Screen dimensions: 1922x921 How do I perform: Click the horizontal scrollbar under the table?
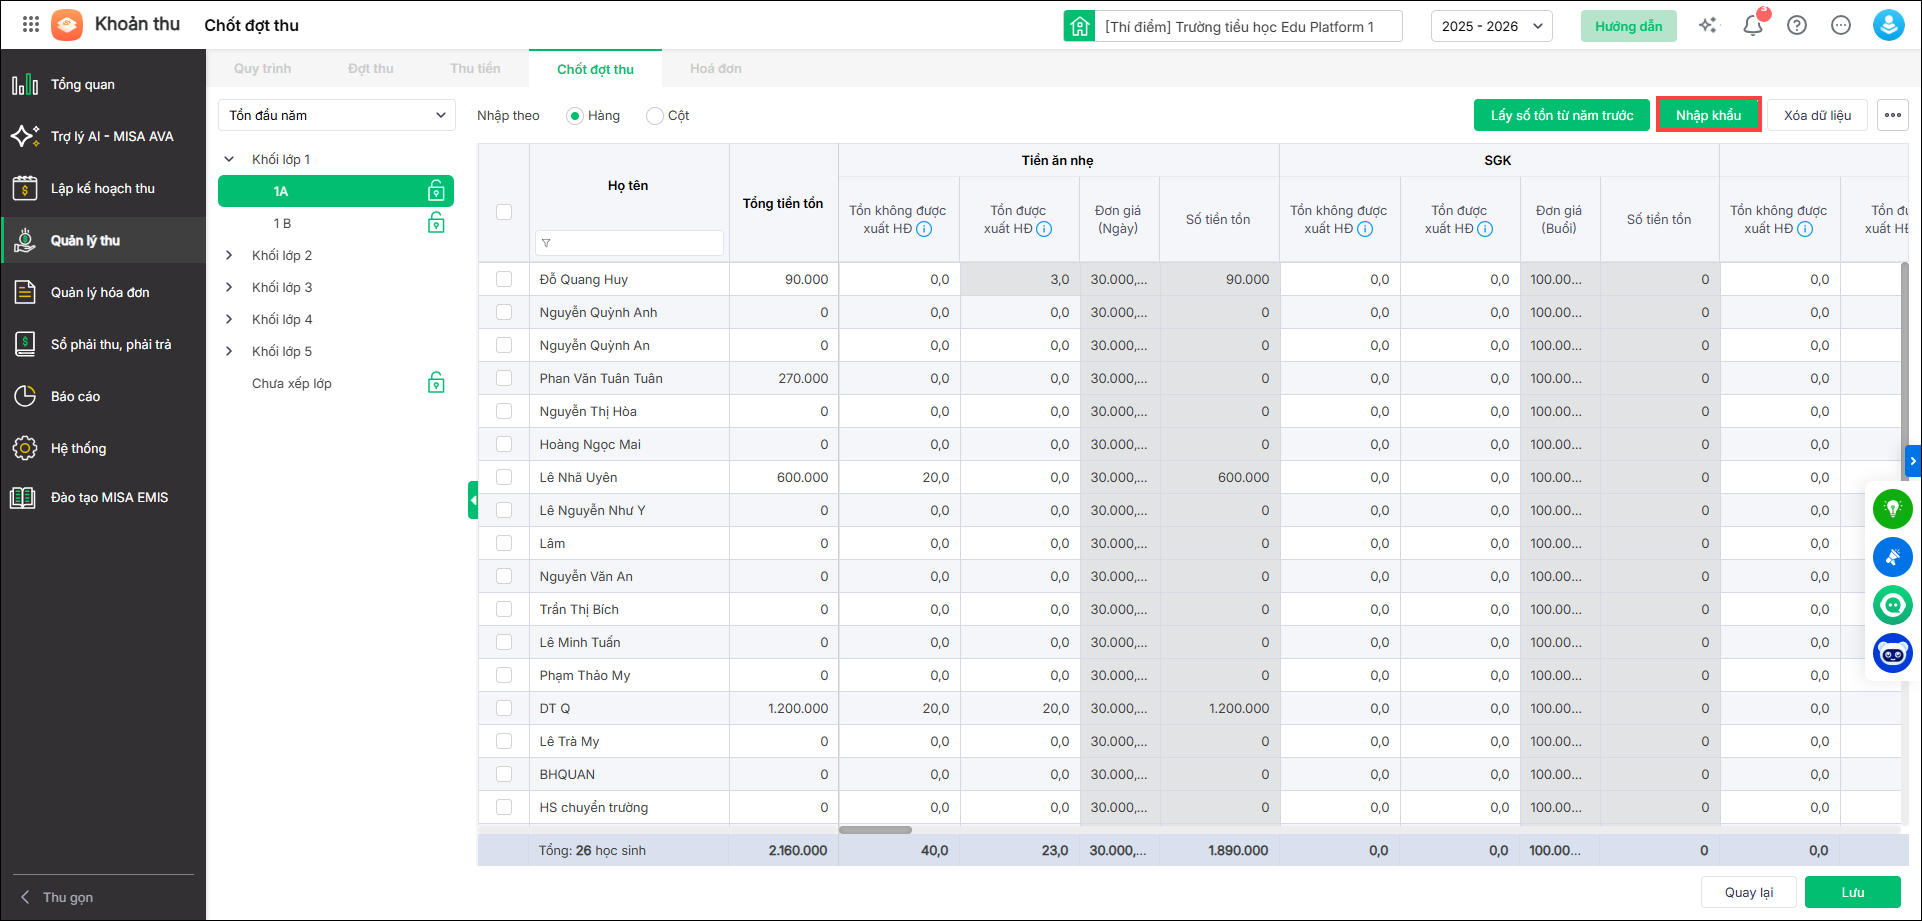875,830
